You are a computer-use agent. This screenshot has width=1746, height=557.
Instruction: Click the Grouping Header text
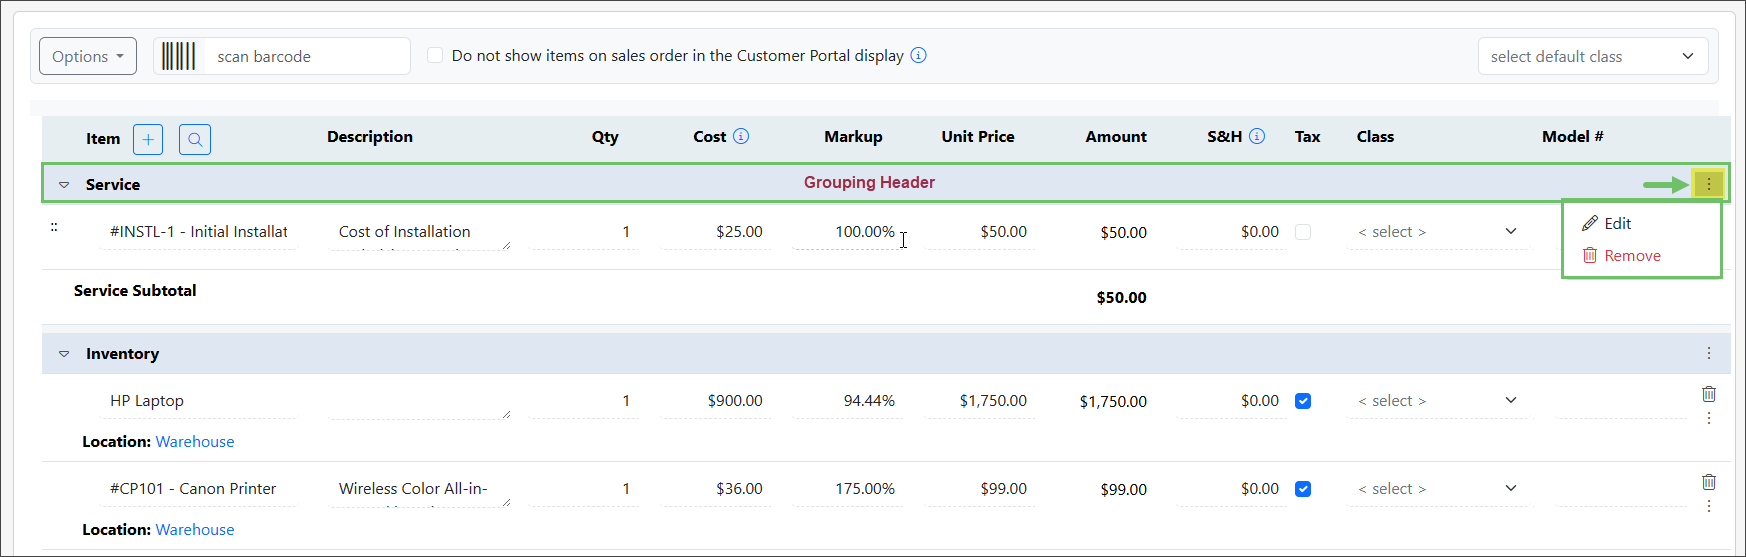click(869, 182)
